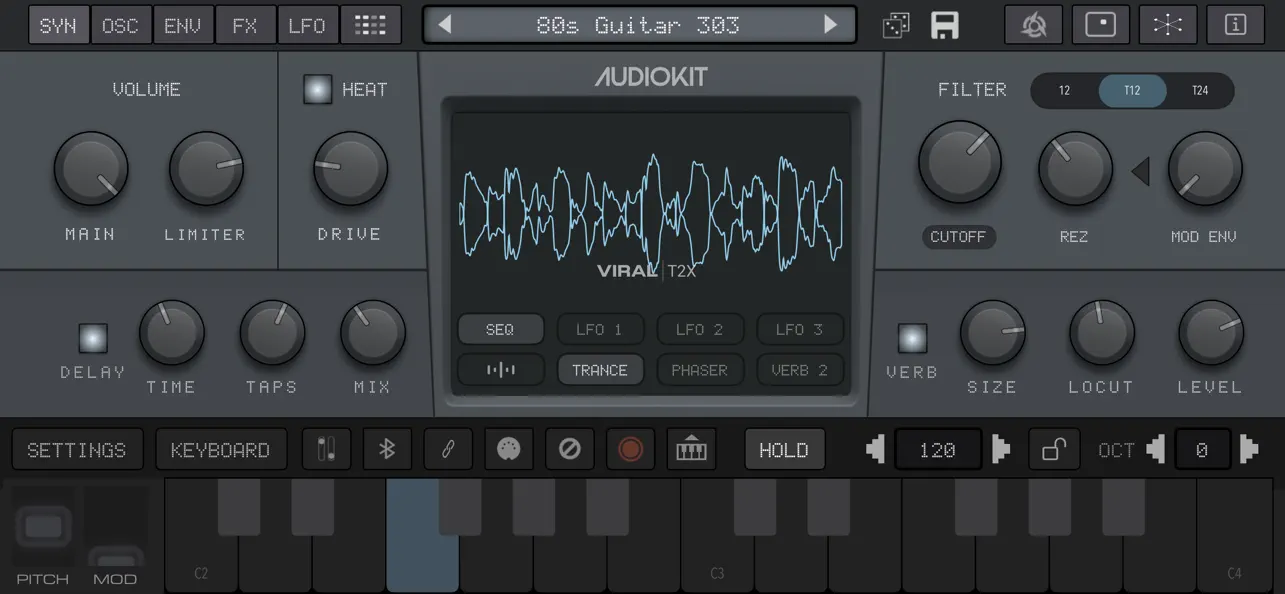Click the MOD ENV knob
The image size is (1285, 594).
[1206, 169]
